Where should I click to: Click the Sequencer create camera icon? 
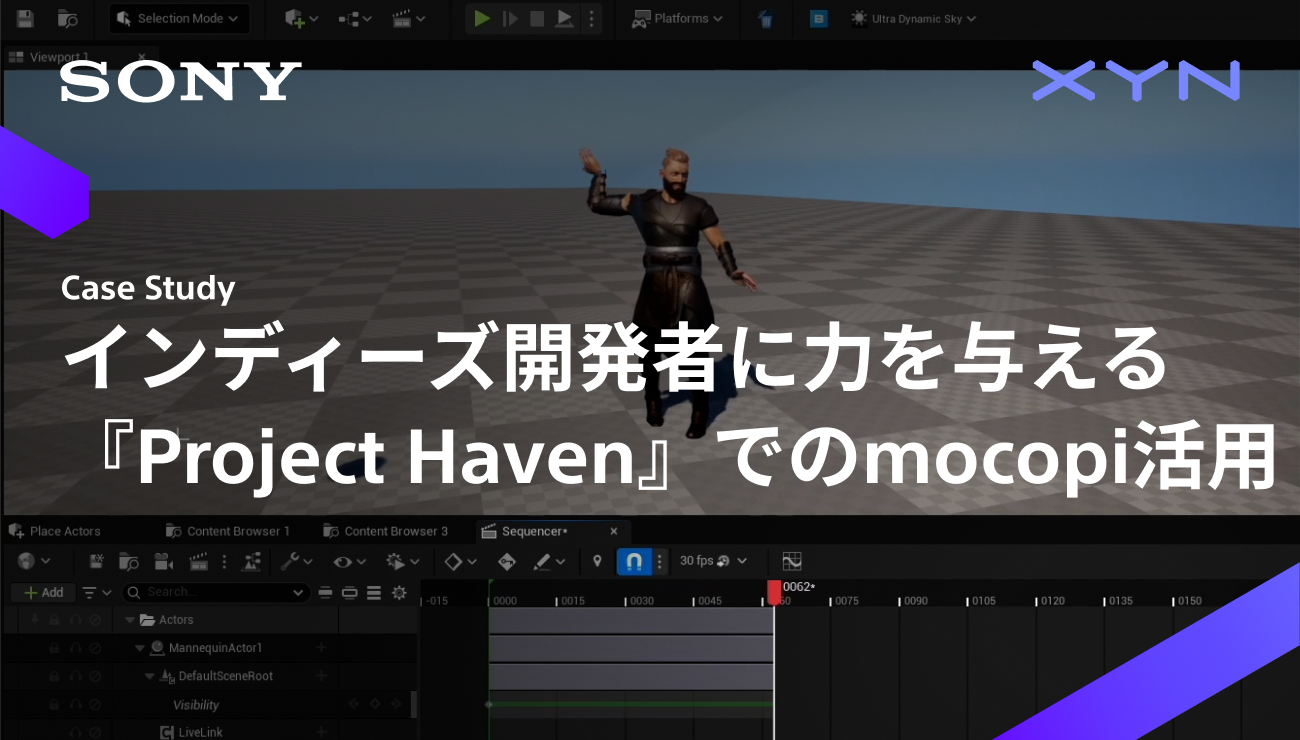click(x=163, y=562)
